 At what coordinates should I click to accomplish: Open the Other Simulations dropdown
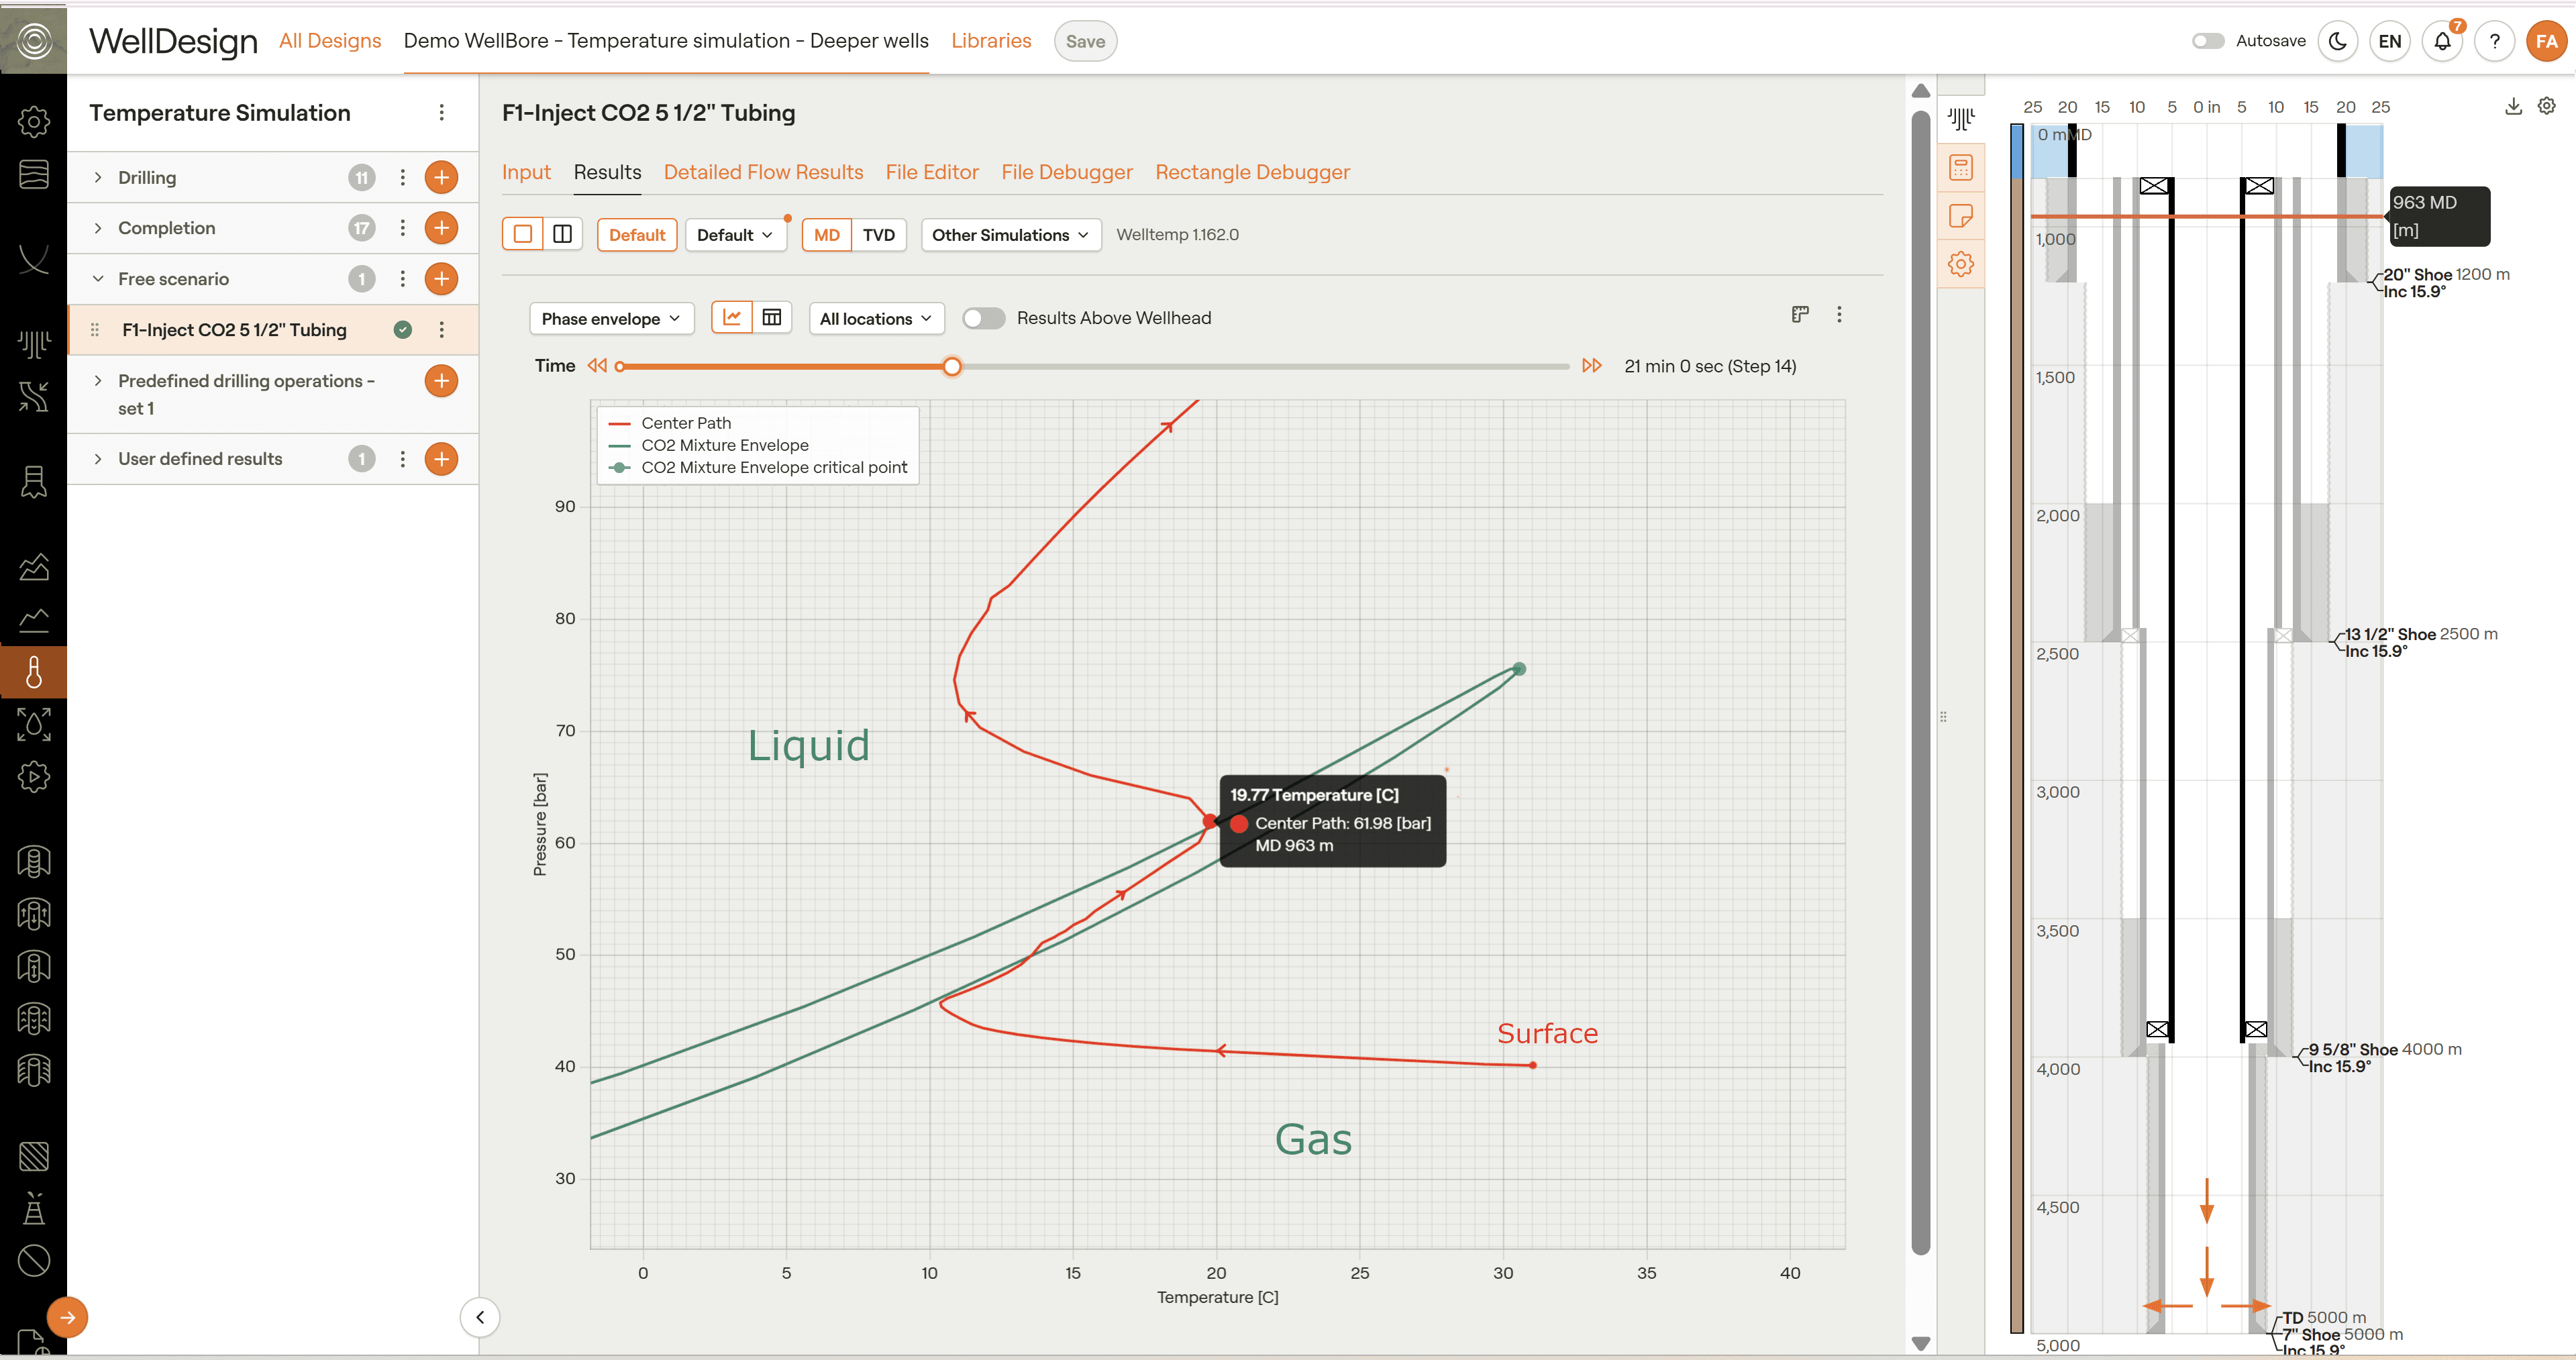[1011, 235]
